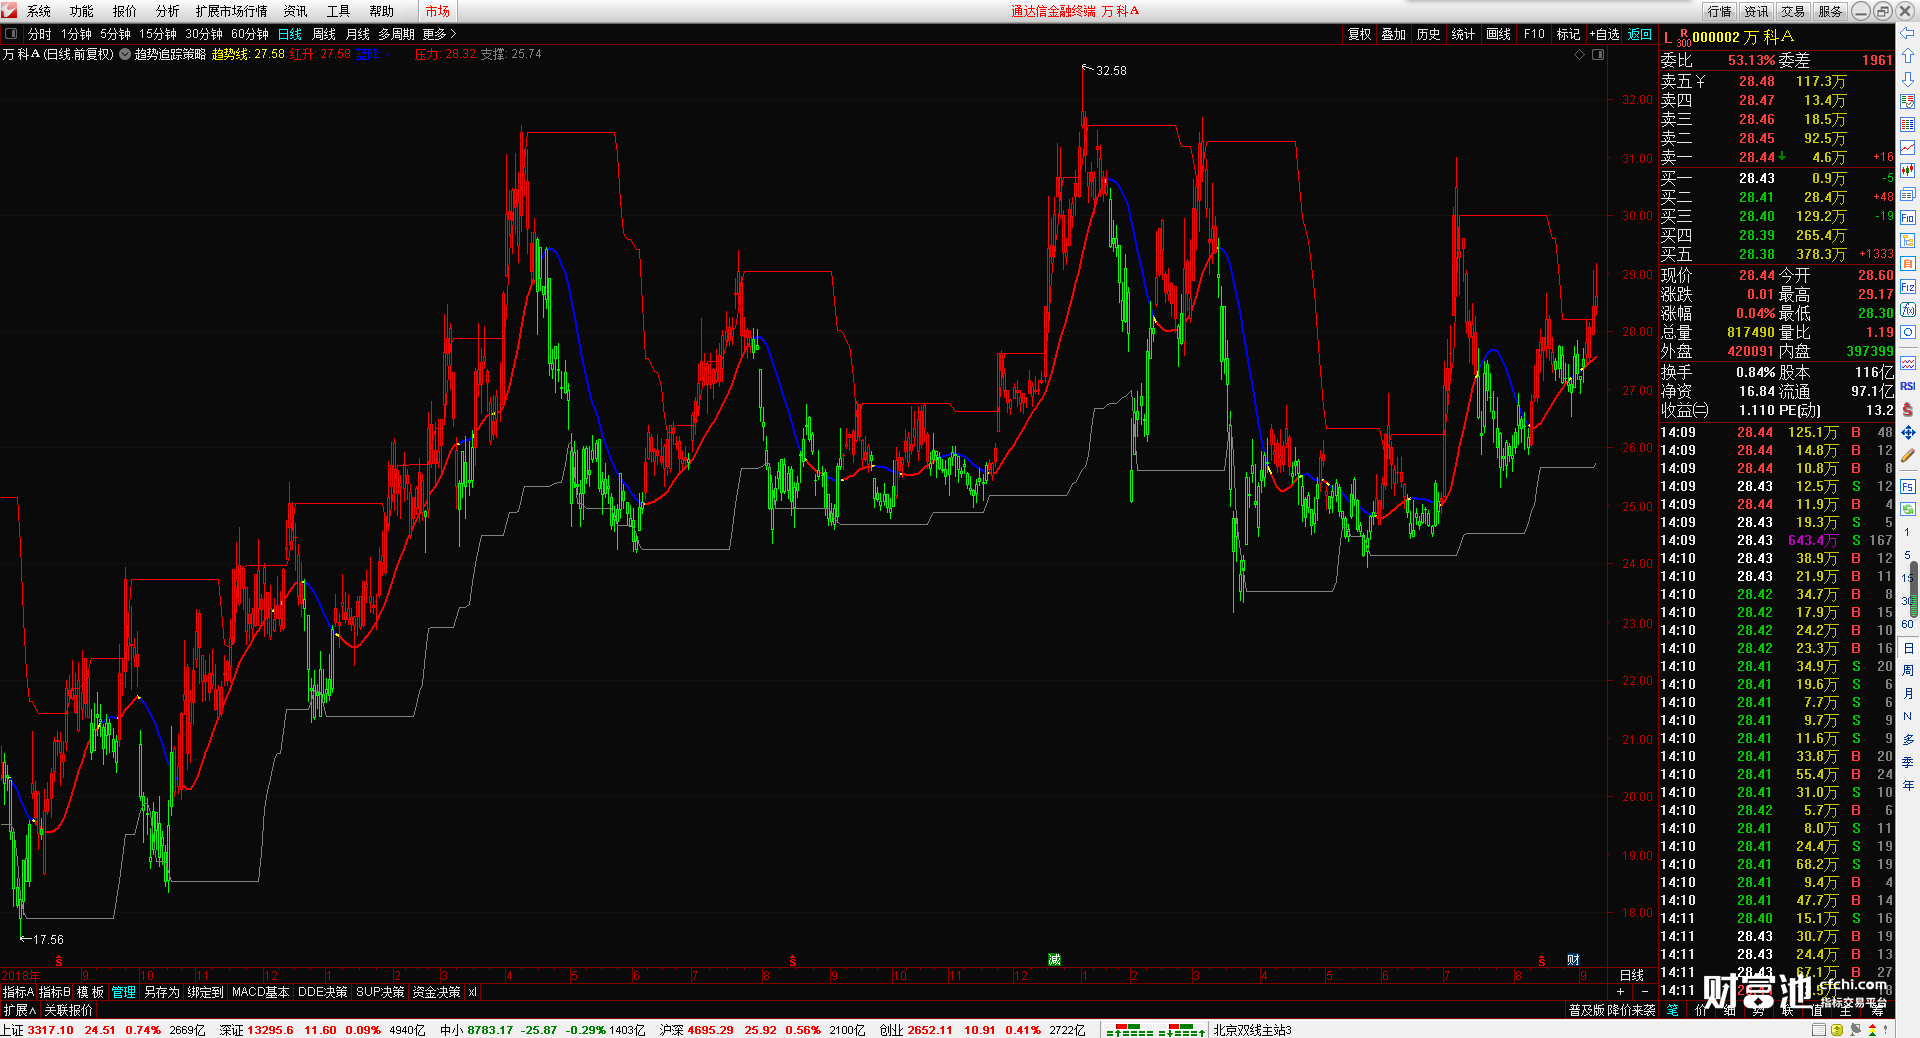1920x1038 pixels.
Task: Click the circle-in-square sidebar icon
Action: tap(1908, 332)
